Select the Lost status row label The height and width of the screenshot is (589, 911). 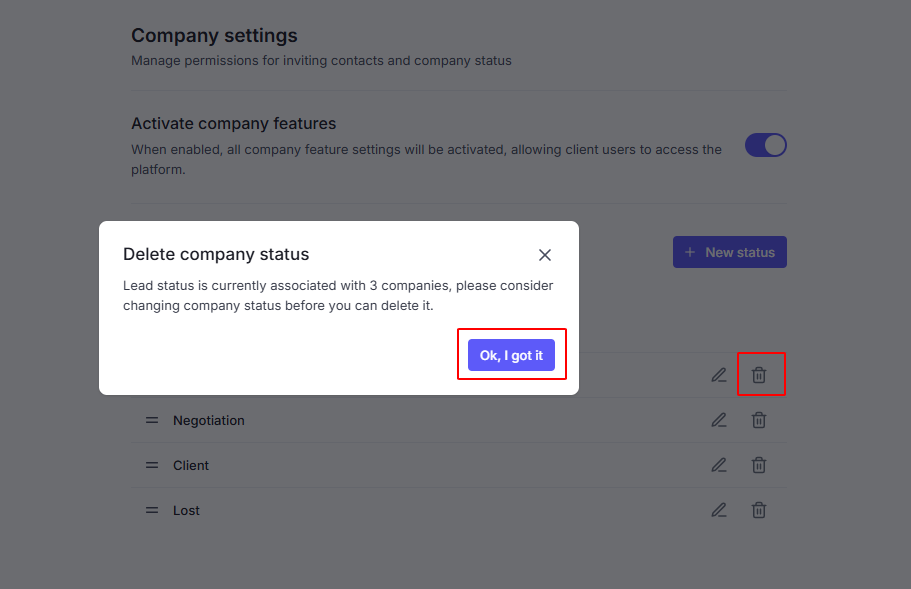[186, 510]
